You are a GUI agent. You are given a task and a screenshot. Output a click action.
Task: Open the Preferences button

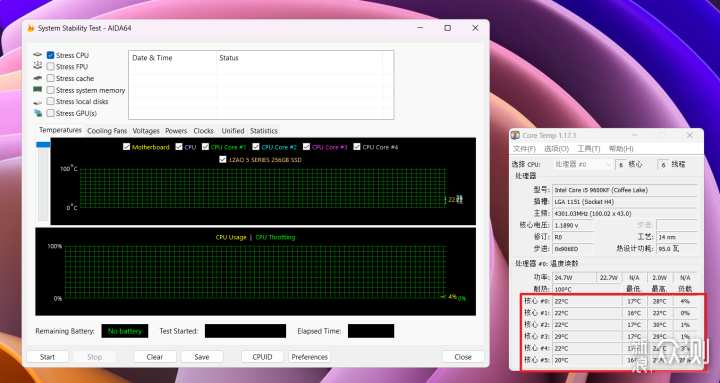point(309,357)
